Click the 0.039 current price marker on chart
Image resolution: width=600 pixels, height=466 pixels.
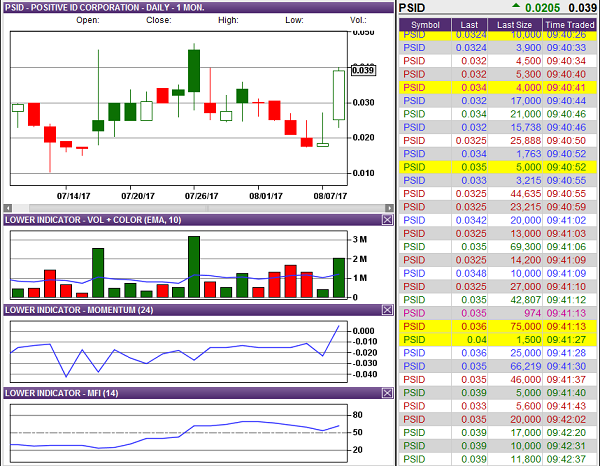[363, 70]
